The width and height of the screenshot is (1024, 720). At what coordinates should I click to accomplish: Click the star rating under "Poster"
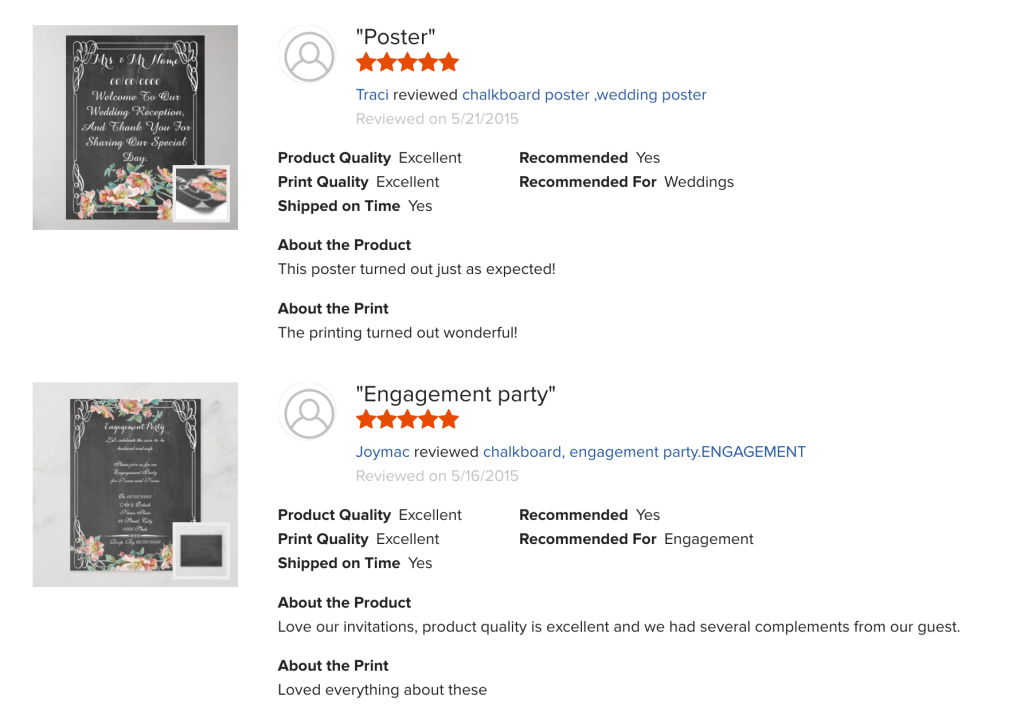pyautogui.click(x=407, y=63)
